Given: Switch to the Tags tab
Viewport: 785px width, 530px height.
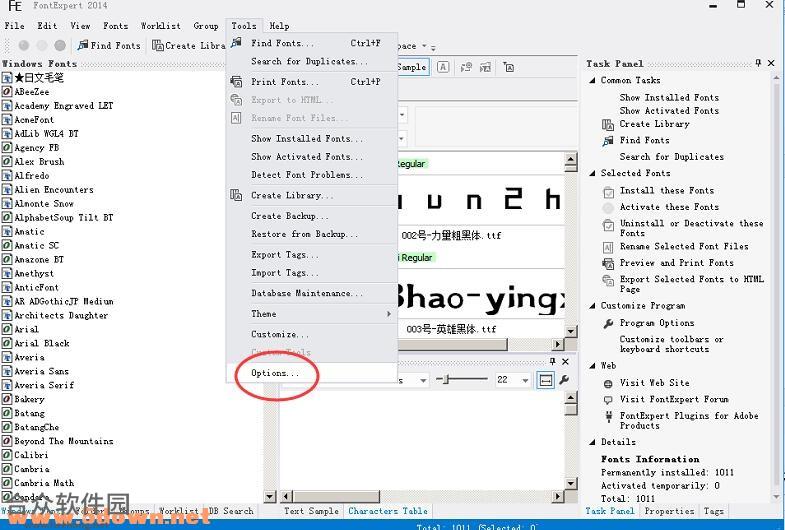Looking at the screenshot, I should pyautogui.click(x=713, y=511).
